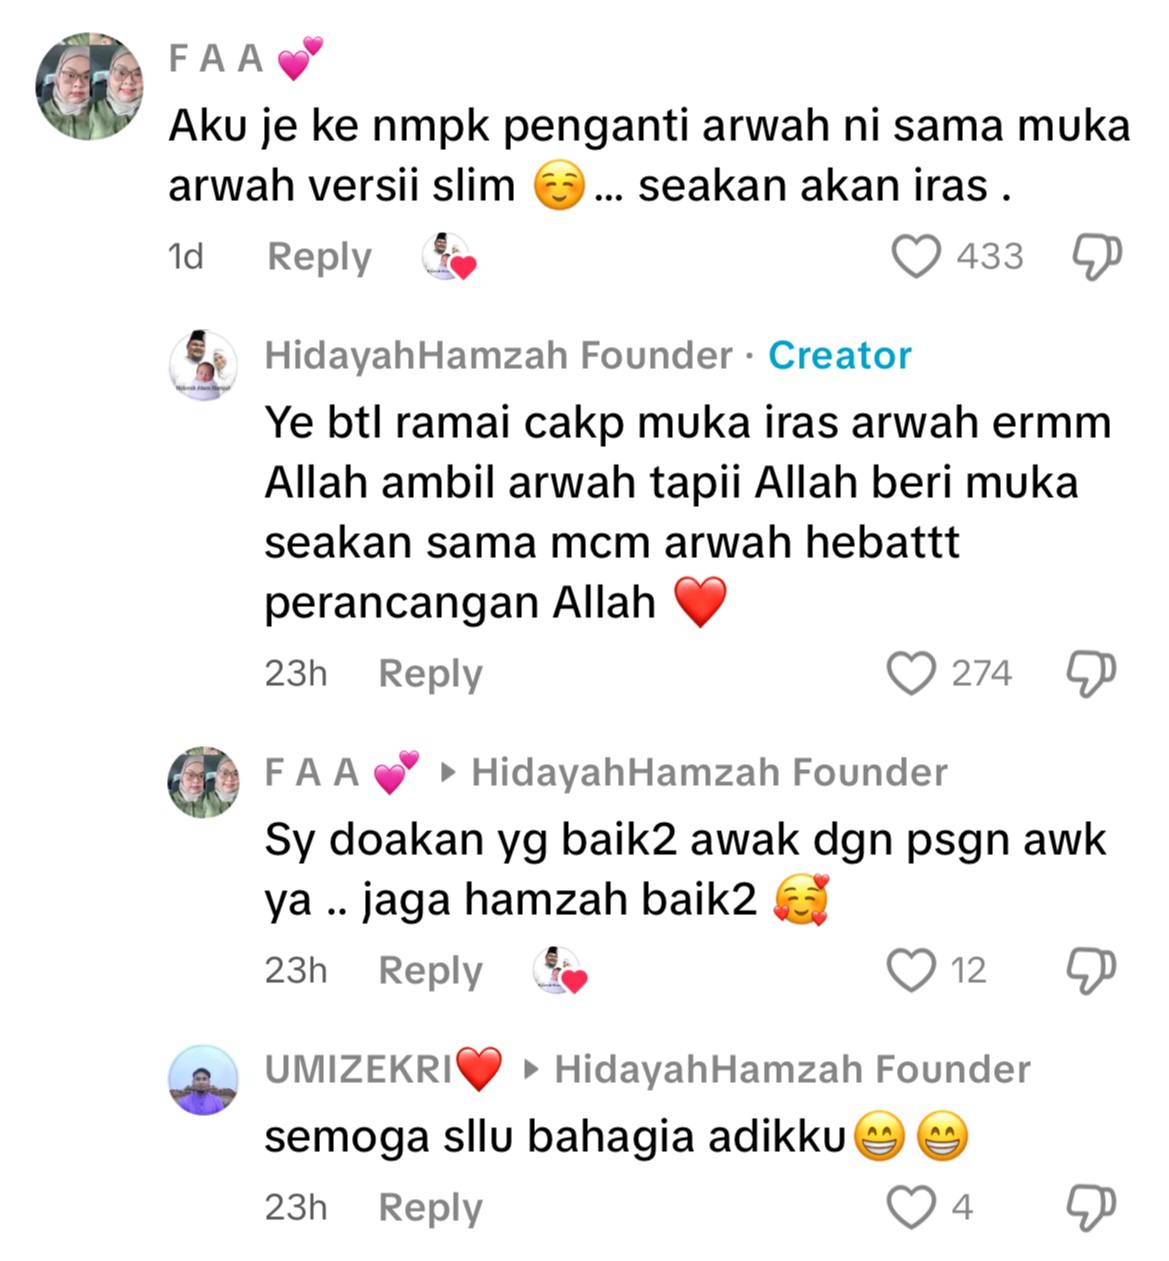Like the top comment with 433 likes
This screenshot has width=1169, height=1261.
pyautogui.click(x=916, y=256)
